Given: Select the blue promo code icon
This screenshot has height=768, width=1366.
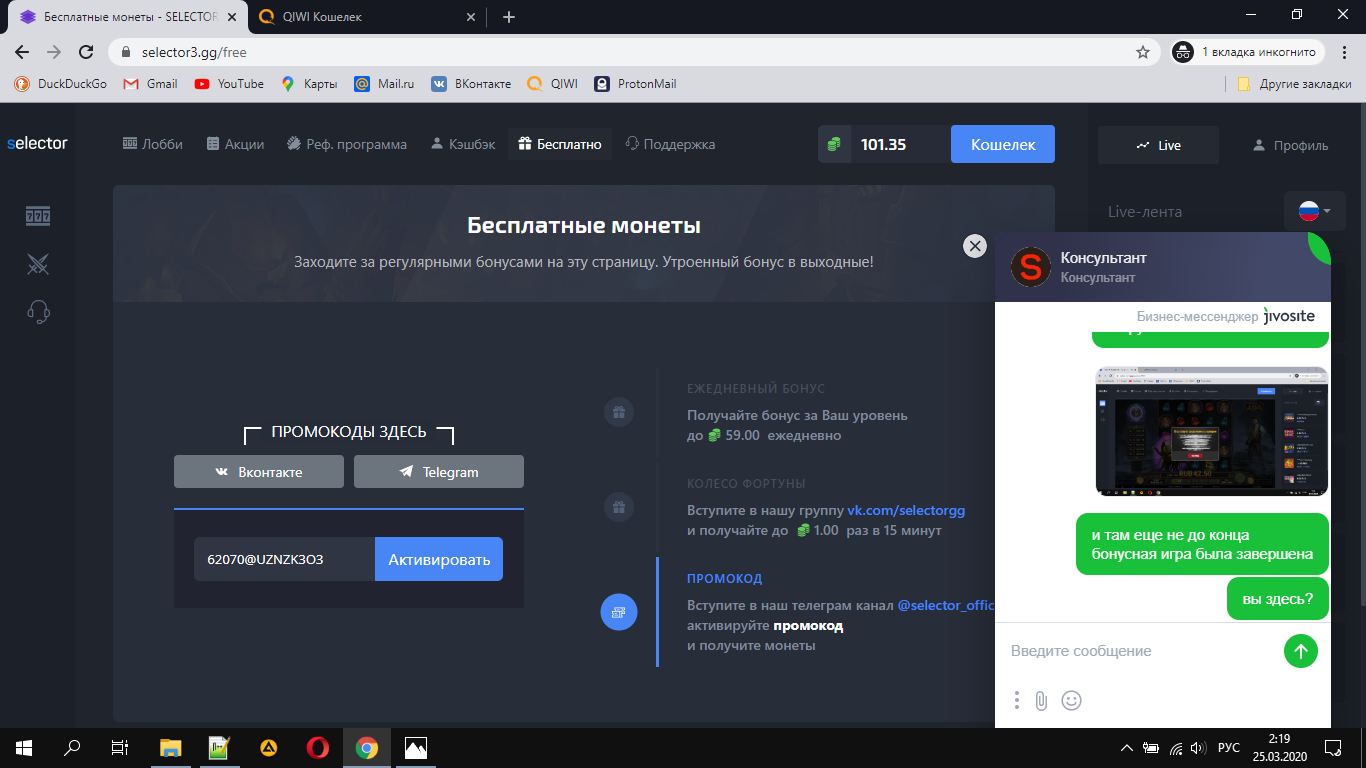Looking at the screenshot, I should pos(619,611).
